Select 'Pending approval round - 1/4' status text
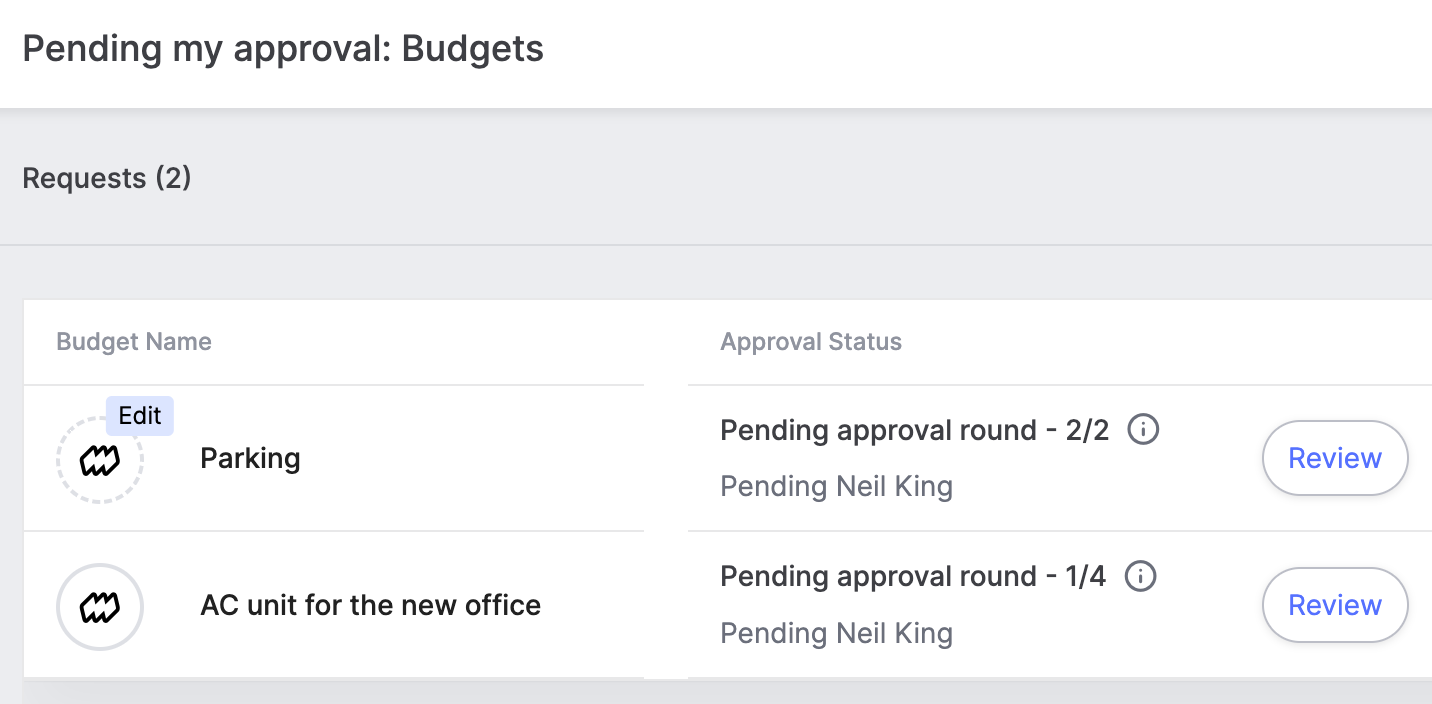Viewport: 1432px width, 704px height. (913, 577)
